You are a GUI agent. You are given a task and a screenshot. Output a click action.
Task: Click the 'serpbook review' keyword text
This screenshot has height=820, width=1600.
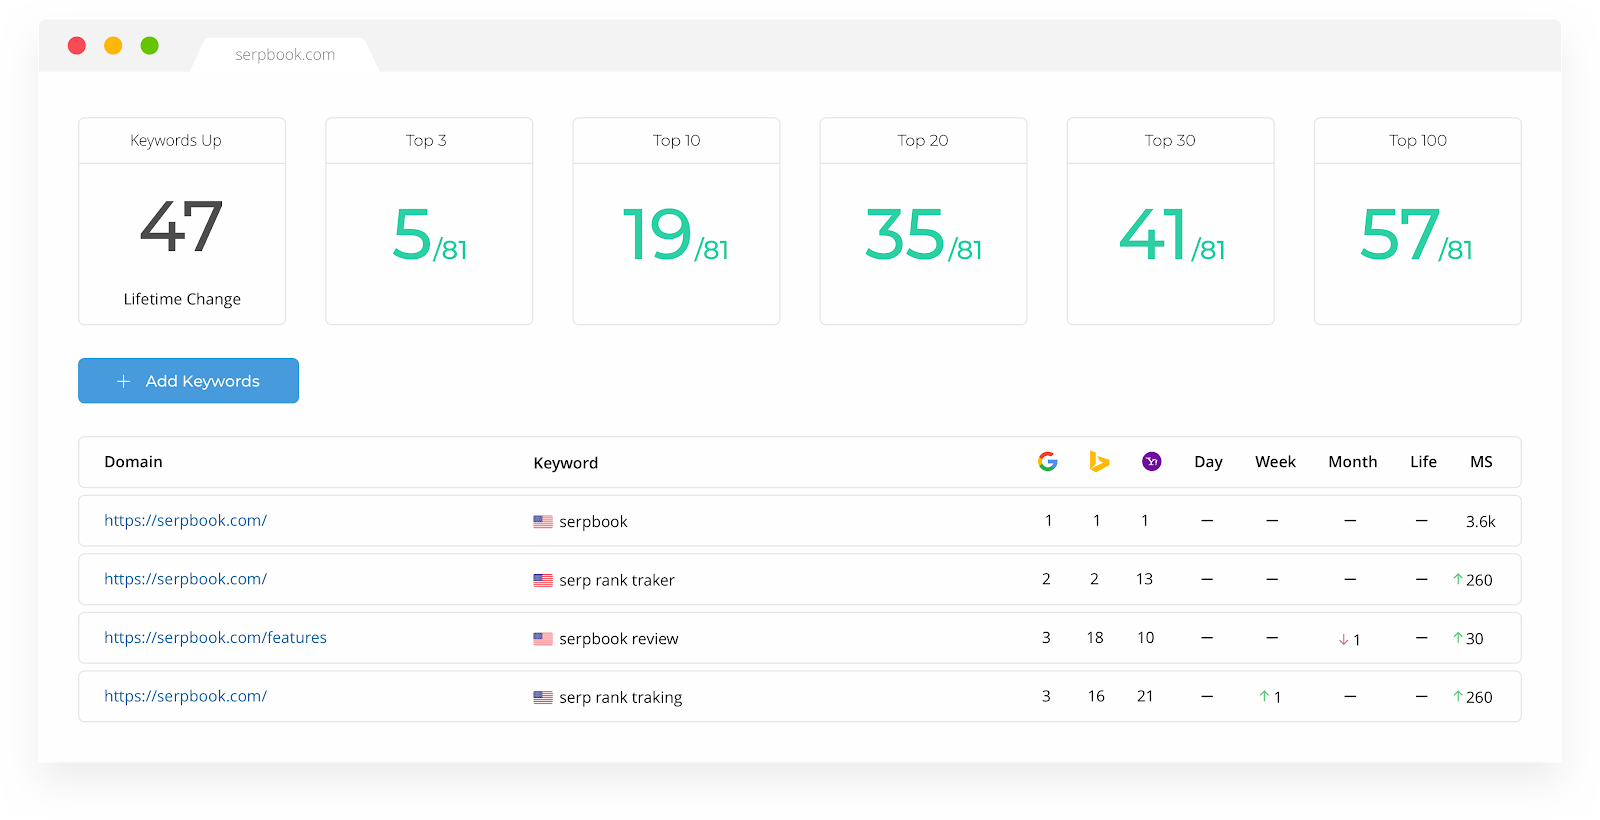coord(618,639)
